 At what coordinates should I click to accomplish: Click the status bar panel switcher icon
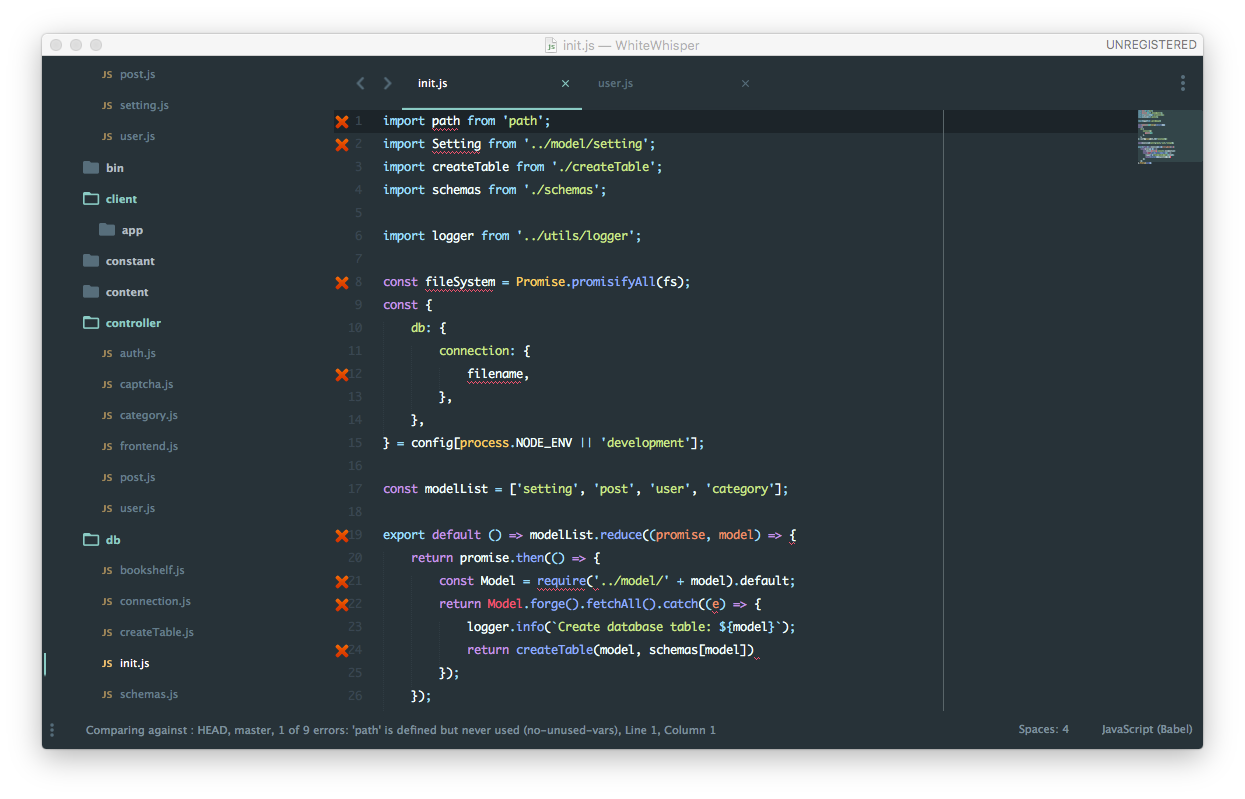[52, 730]
